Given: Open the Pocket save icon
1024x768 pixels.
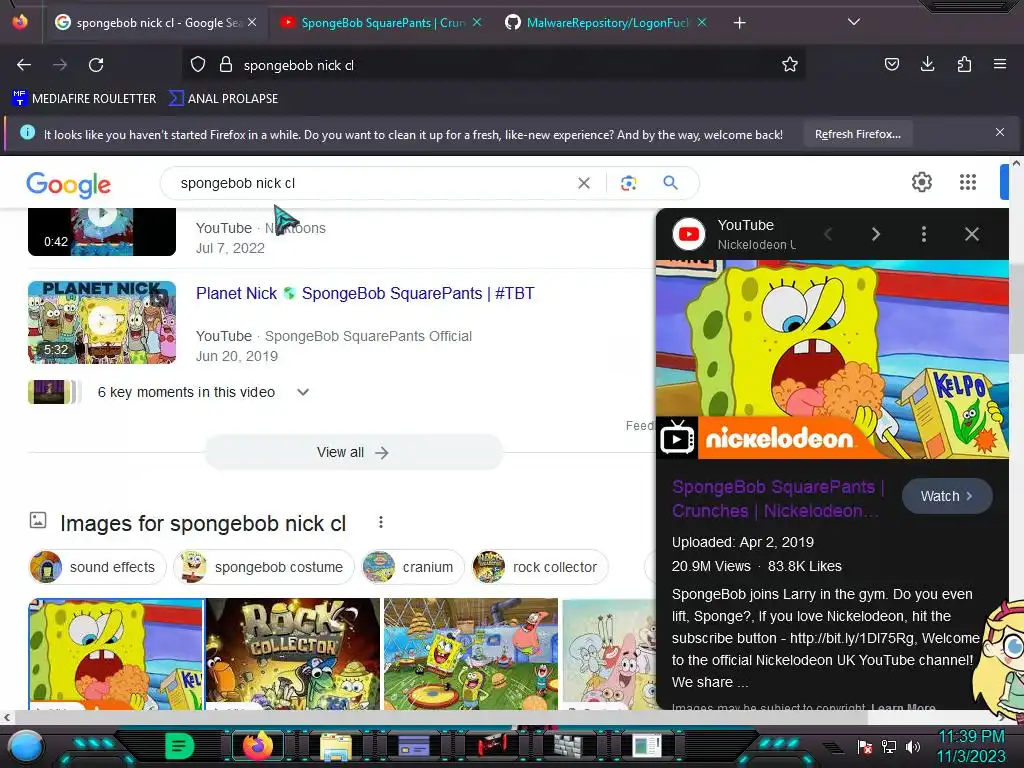Looking at the screenshot, I should pyautogui.click(x=891, y=64).
